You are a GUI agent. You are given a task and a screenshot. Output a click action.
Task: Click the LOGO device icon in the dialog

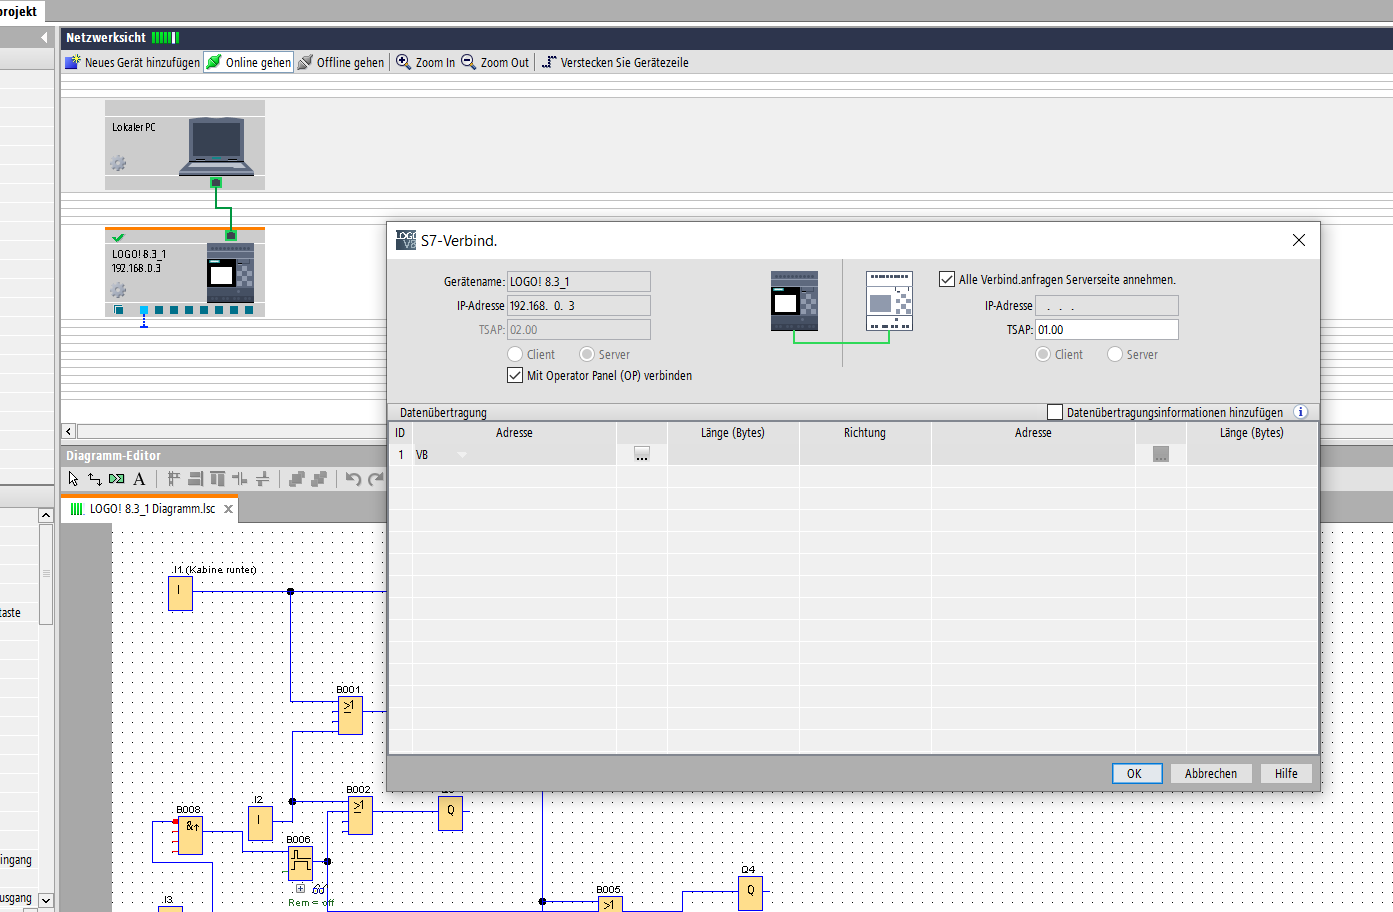tap(795, 301)
